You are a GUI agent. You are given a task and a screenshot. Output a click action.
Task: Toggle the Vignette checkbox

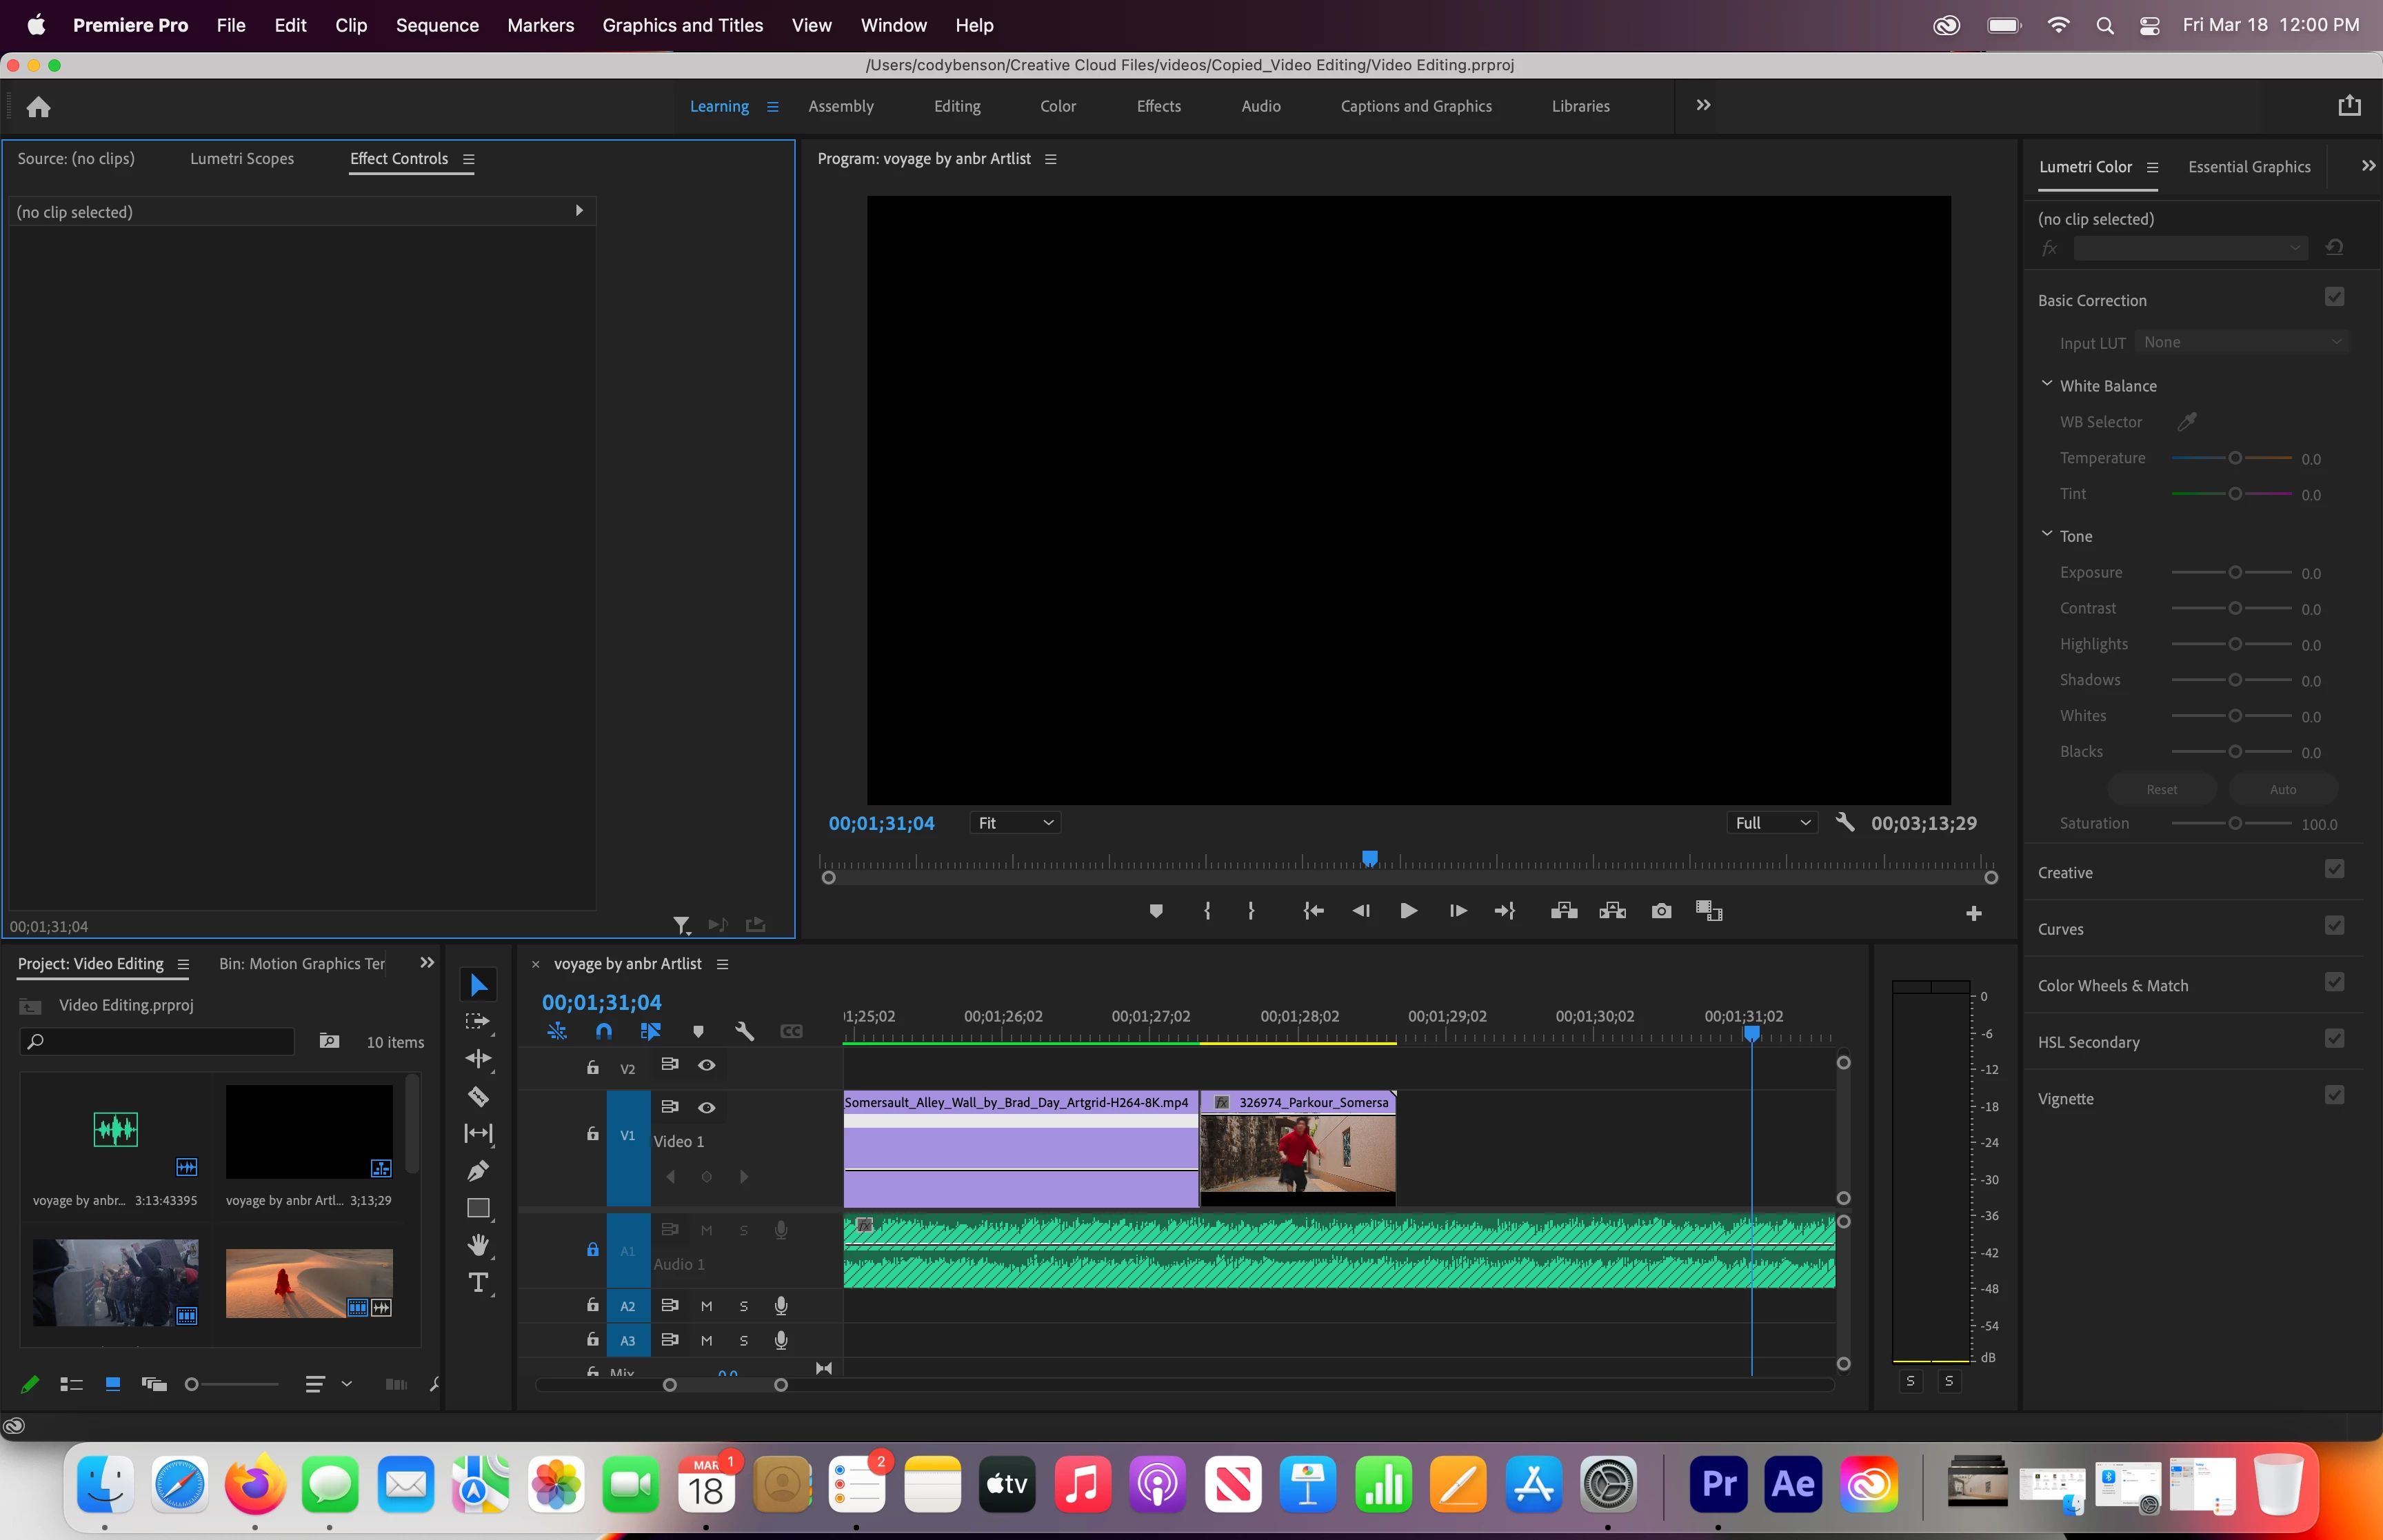pos(2334,1096)
